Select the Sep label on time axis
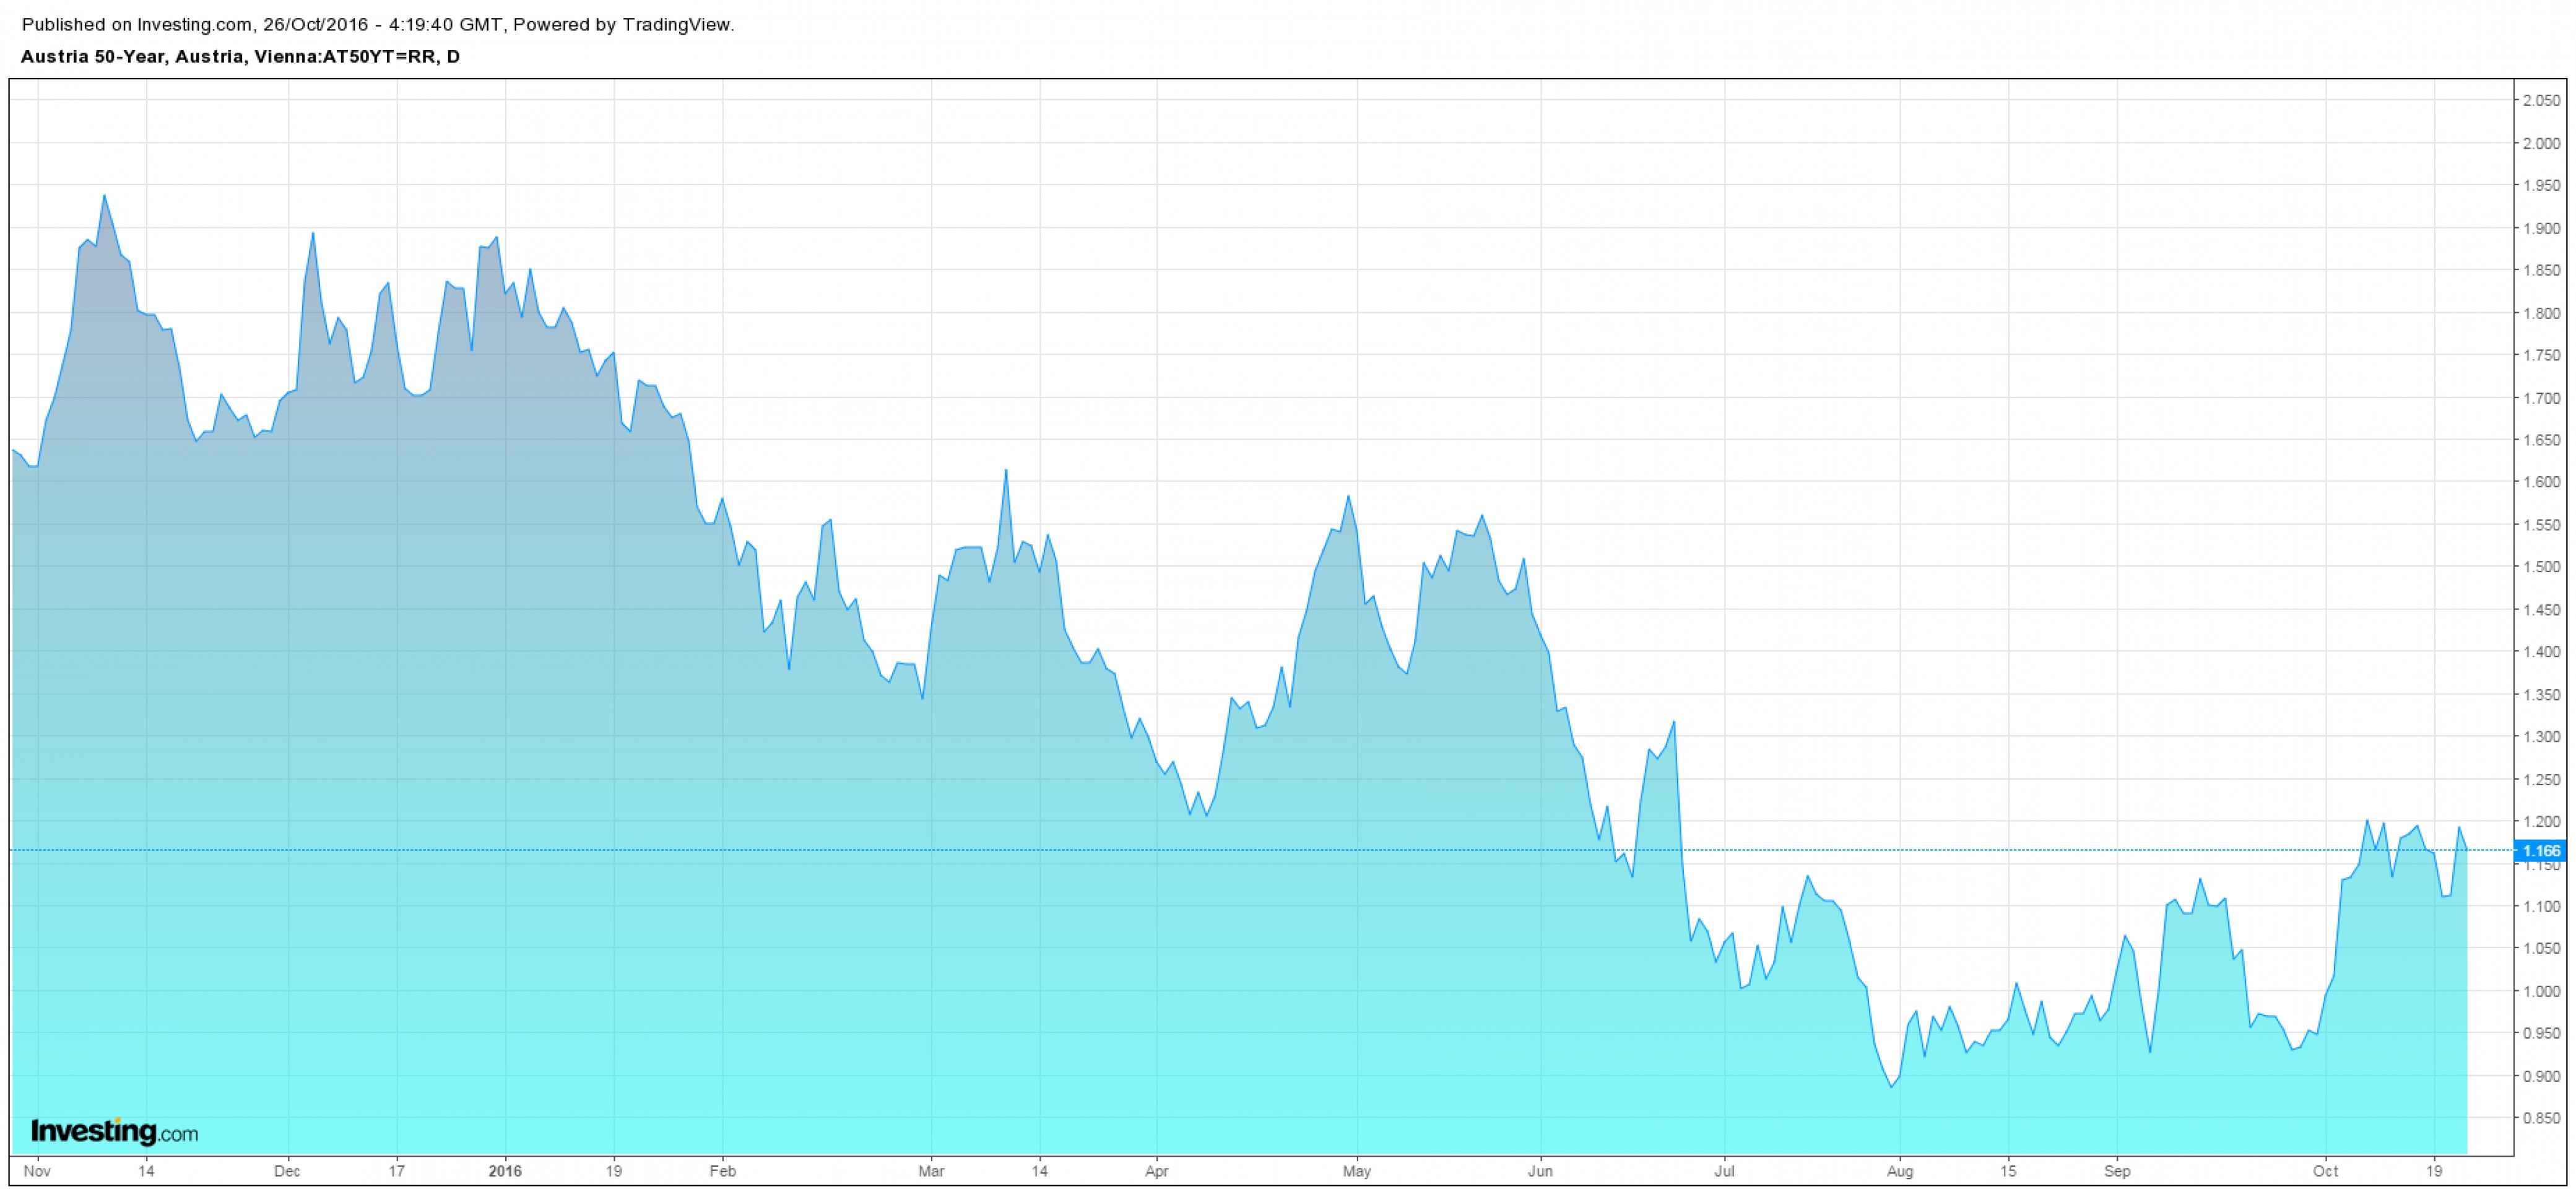2576x1189 pixels. 2117,1171
